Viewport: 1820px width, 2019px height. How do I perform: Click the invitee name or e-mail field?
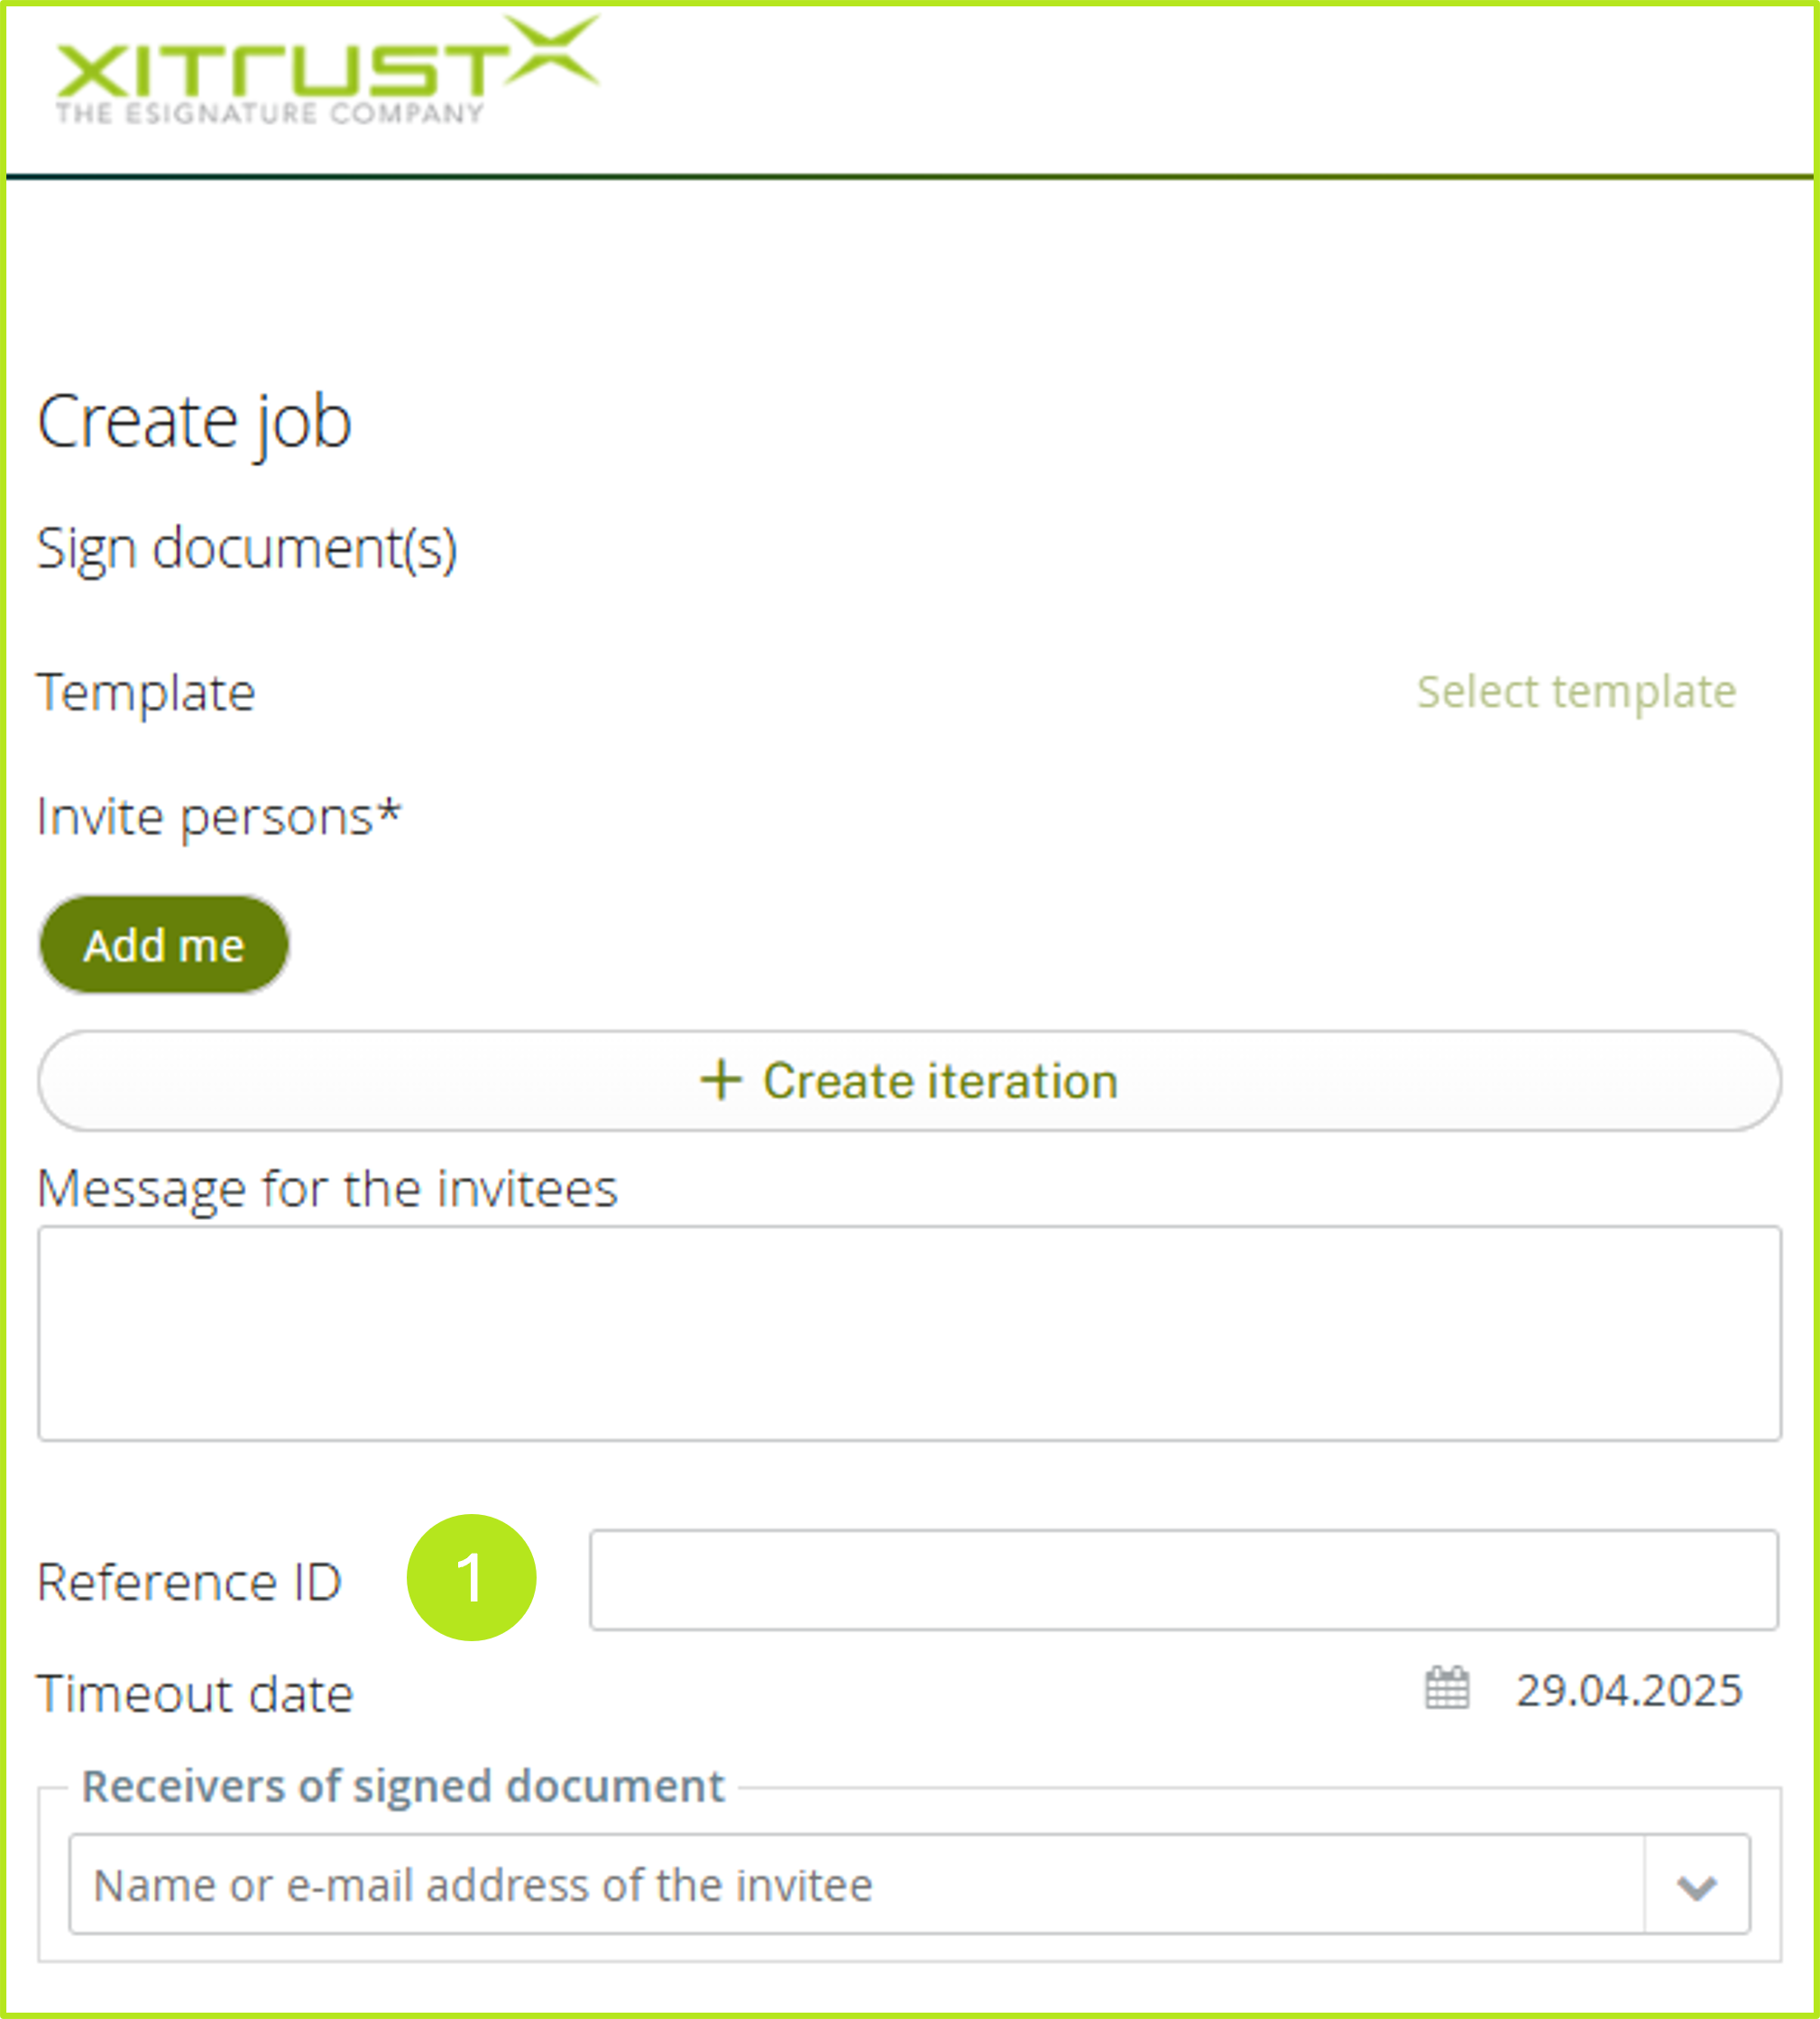[x=855, y=1884]
